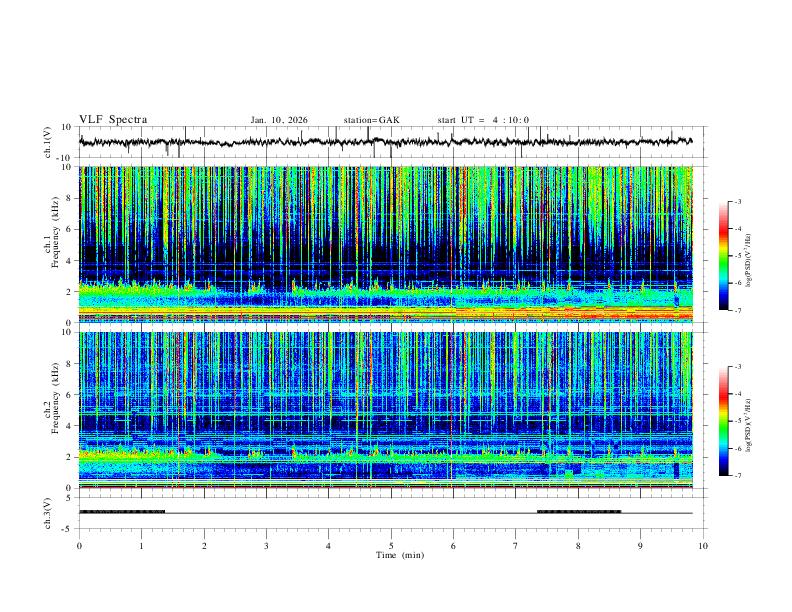This screenshot has height=612, width=792.
Task: Click the ch.2 spectrogram color scale bar
Action: [x=724, y=421]
